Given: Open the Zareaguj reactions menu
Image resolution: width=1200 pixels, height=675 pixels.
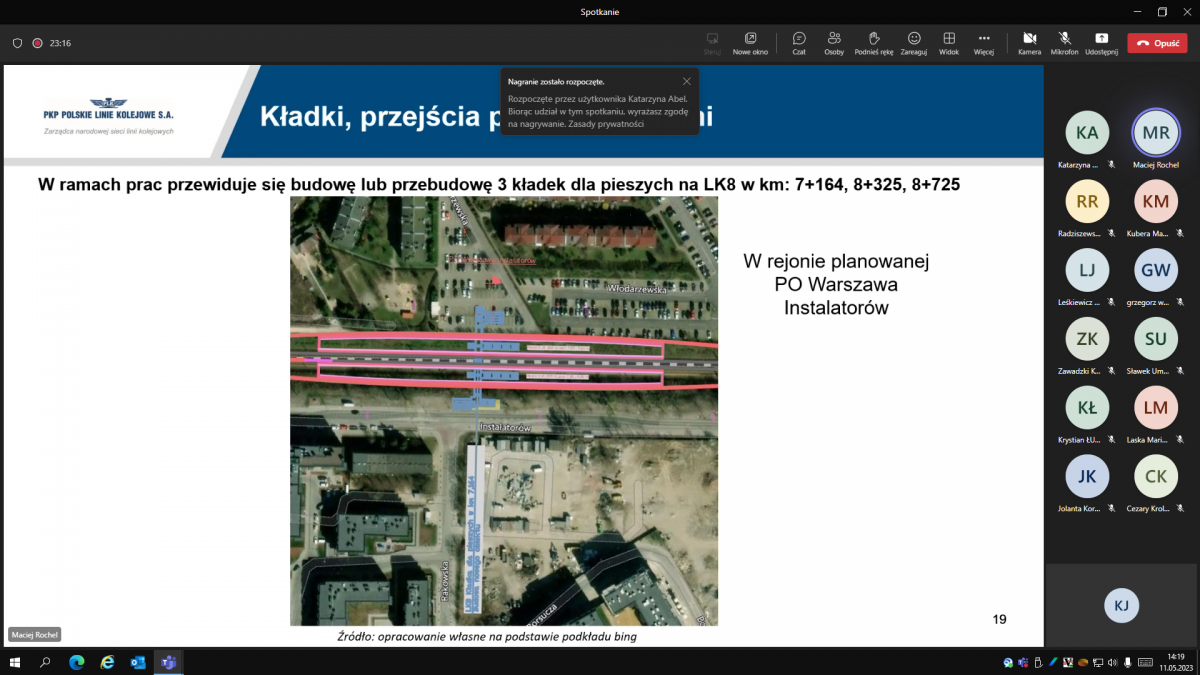Looking at the screenshot, I should click(x=914, y=43).
